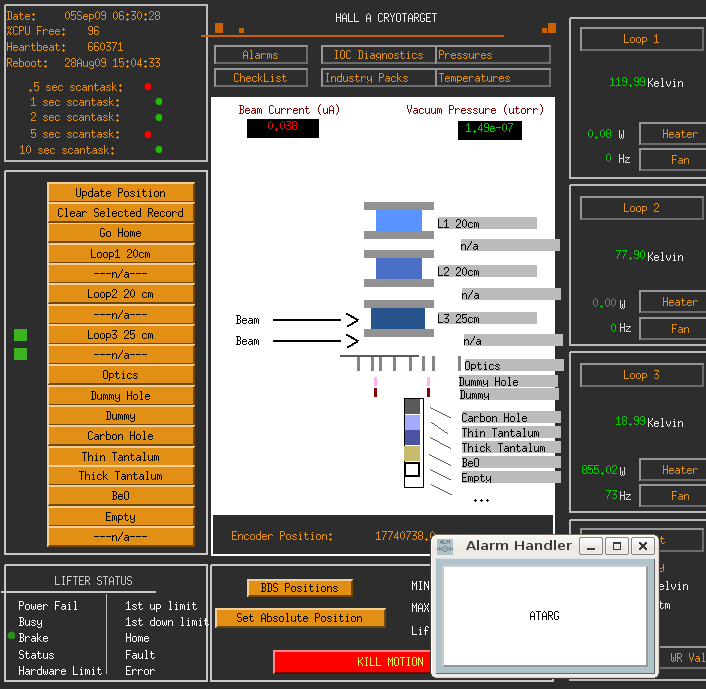Click the olive BeO swatch in target ladder
This screenshot has height=689, width=706.
pos(412,453)
